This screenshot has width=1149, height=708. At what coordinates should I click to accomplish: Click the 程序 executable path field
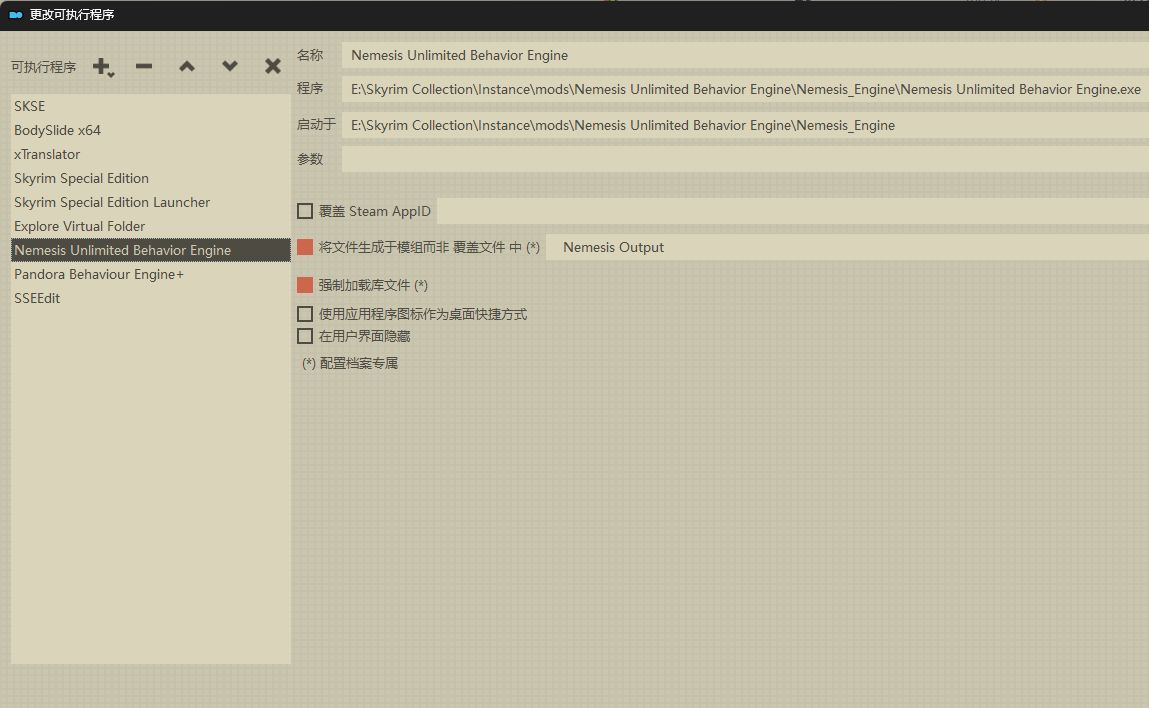point(745,89)
